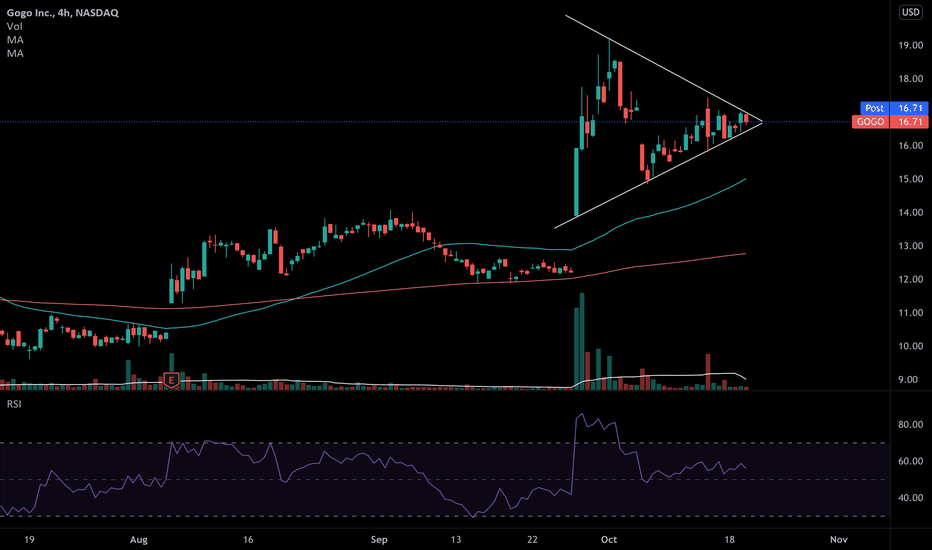932x550 pixels.
Task: Click the '22' date label on time axis
Action: point(532,540)
